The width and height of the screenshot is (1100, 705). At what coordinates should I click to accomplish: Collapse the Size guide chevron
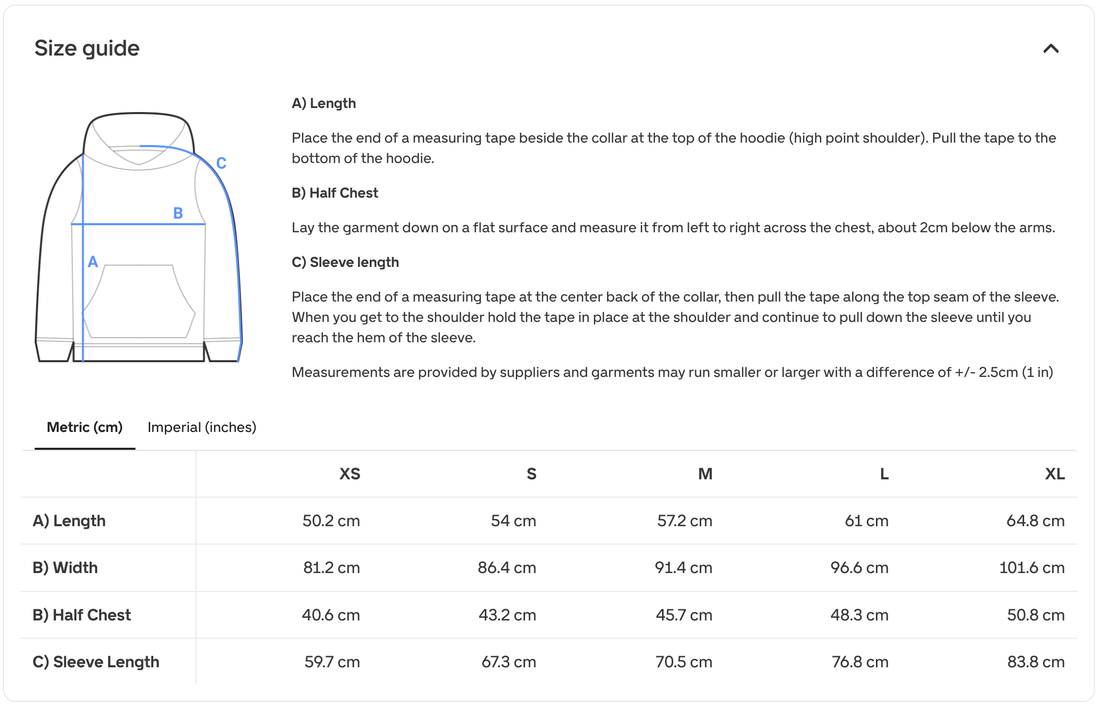coord(1050,48)
